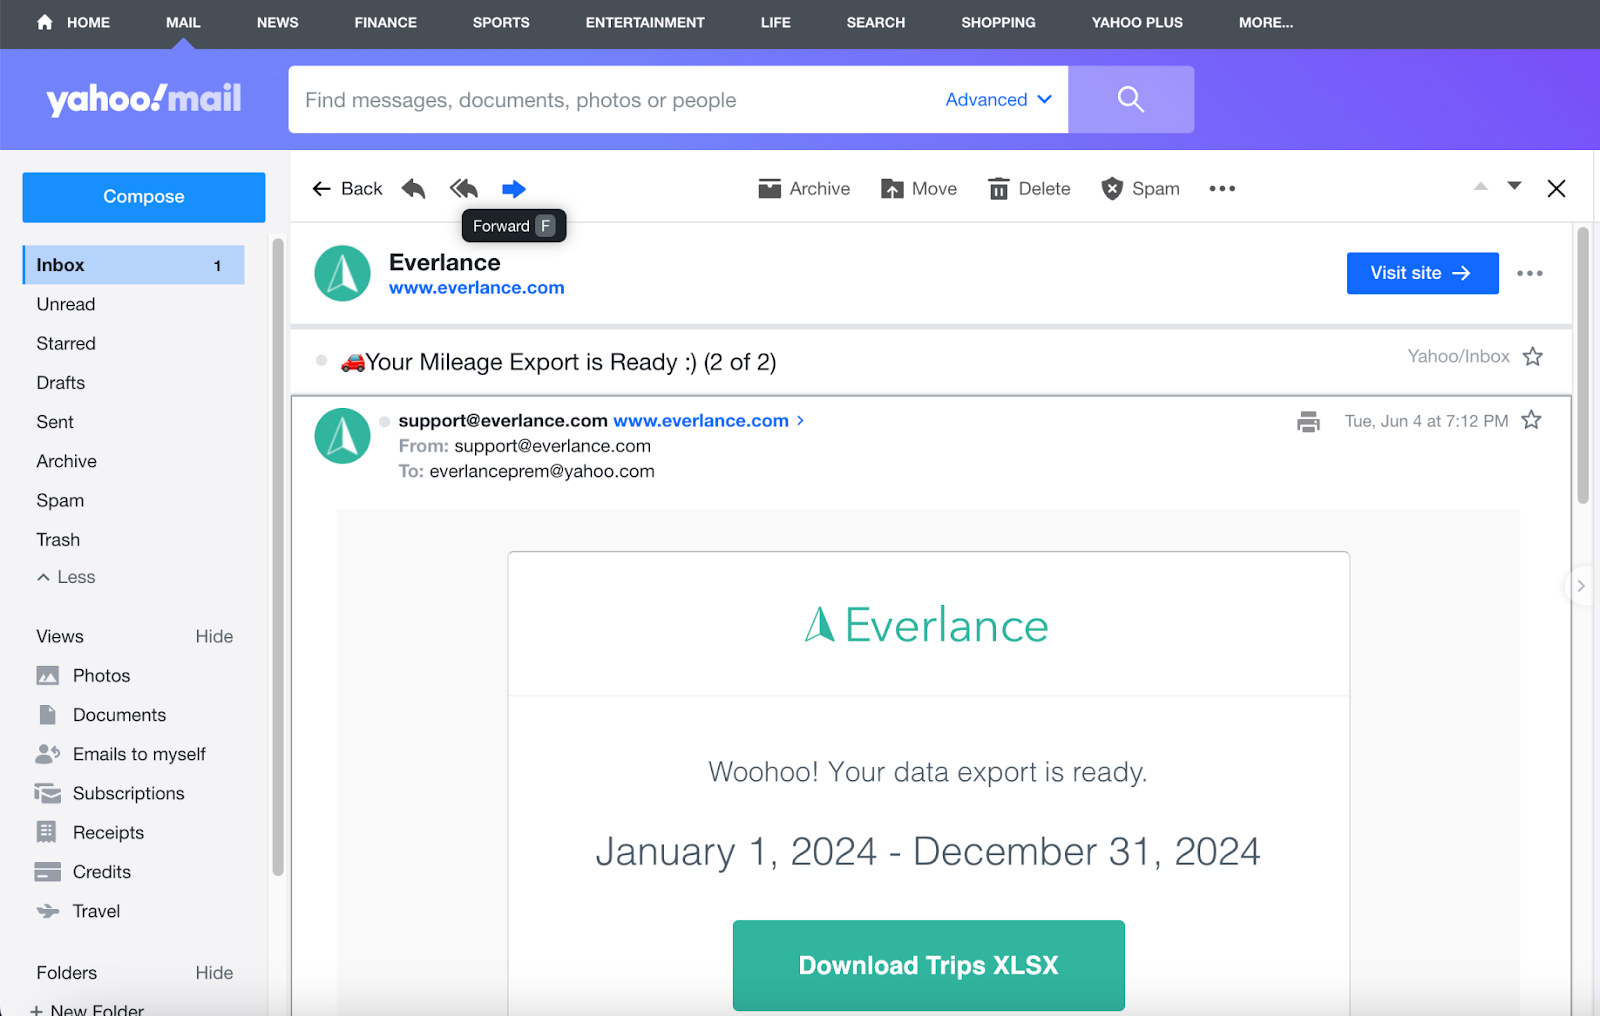Print the email using the printer icon

pos(1308,421)
